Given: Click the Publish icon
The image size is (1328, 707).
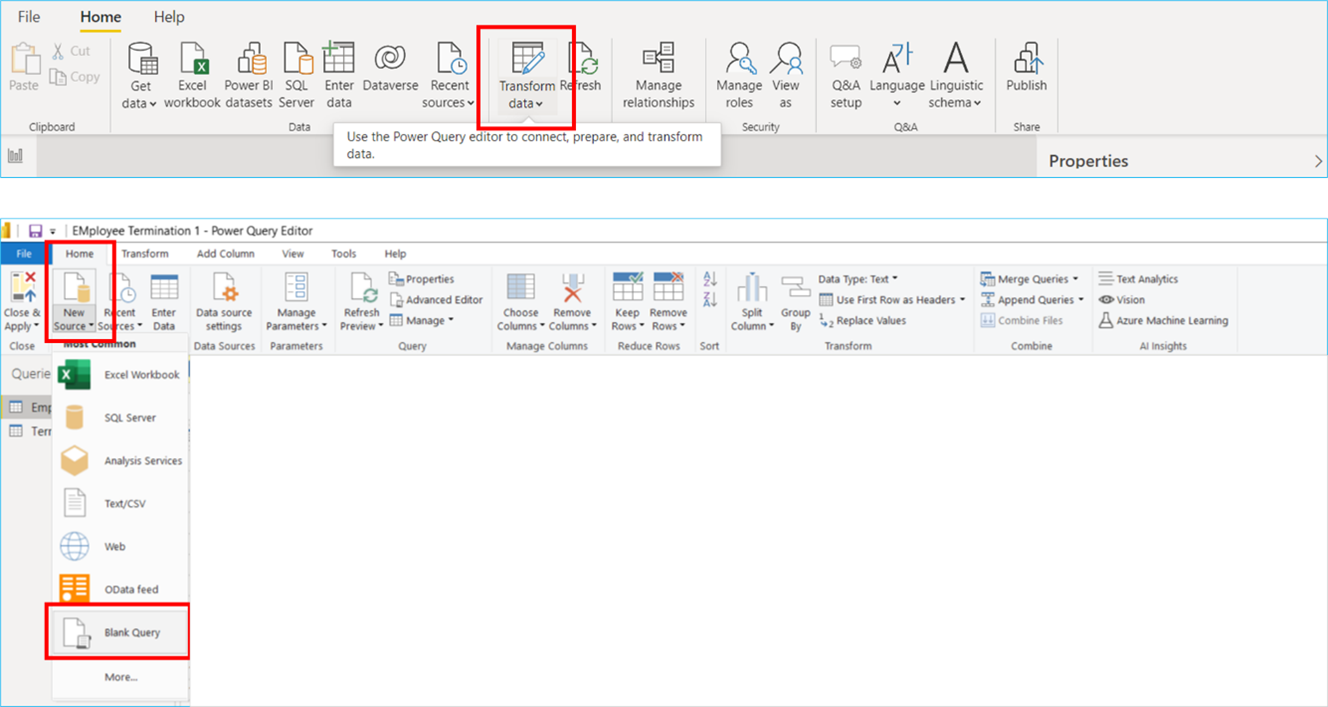Looking at the screenshot, I should click(1026, 60).
